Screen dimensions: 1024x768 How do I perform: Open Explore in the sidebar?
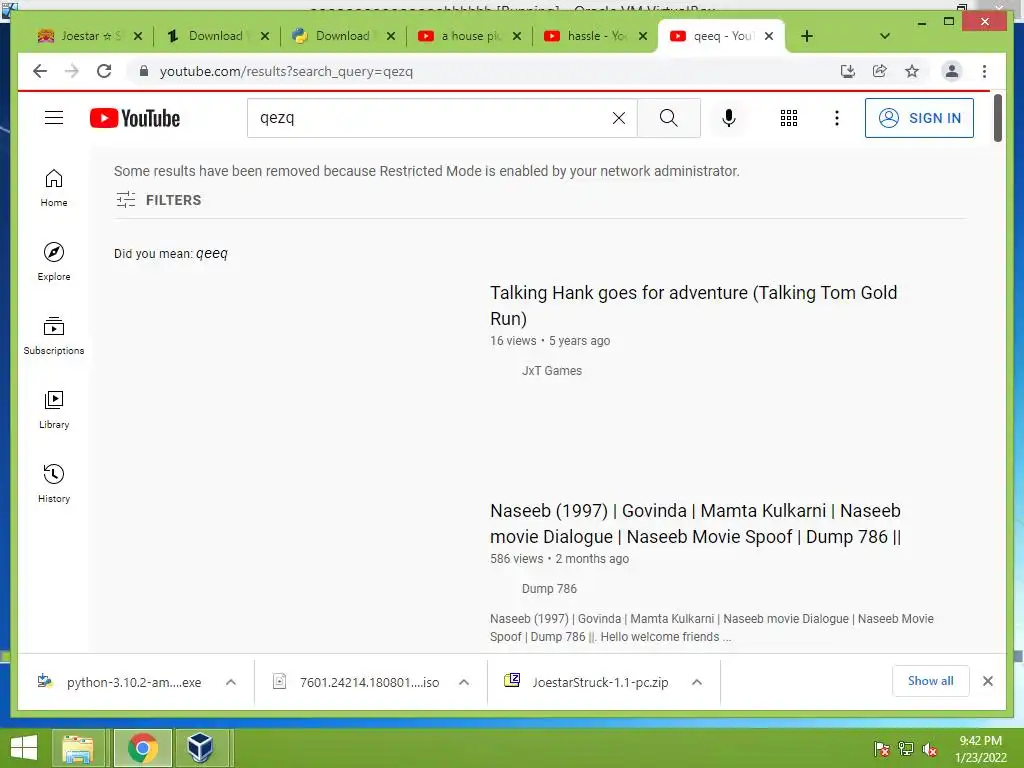(x=54, y=262)
